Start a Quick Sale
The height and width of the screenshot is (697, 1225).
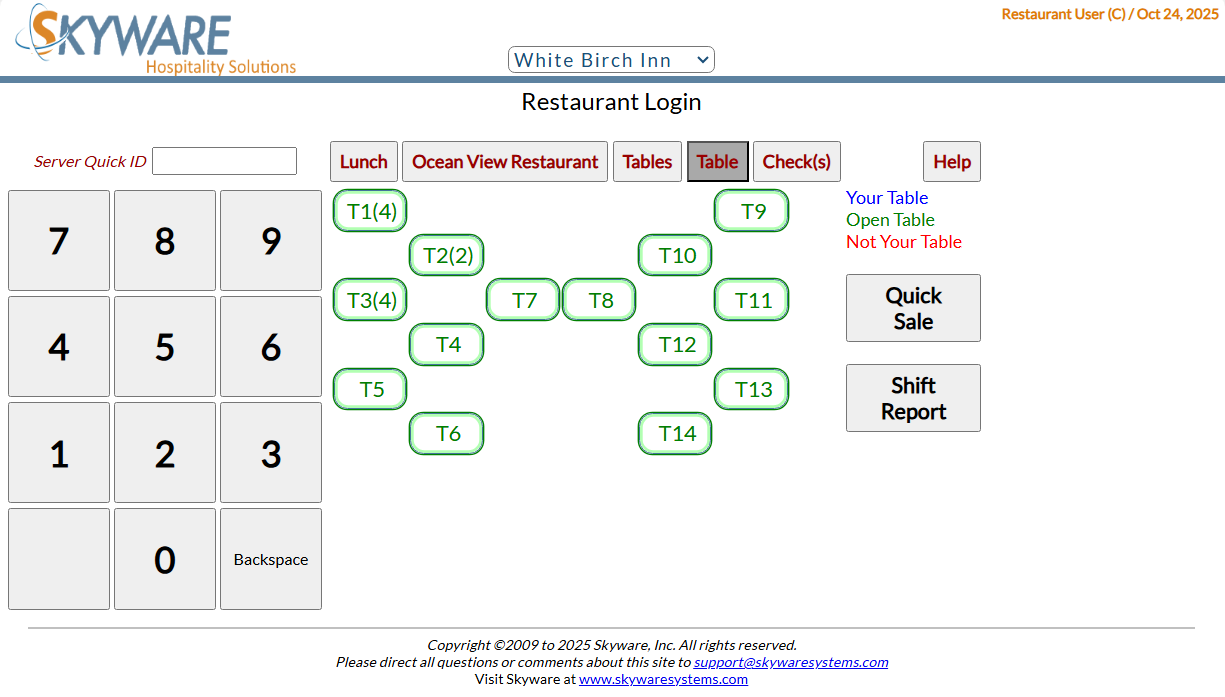pyautogui.click(x=913, y=308)
